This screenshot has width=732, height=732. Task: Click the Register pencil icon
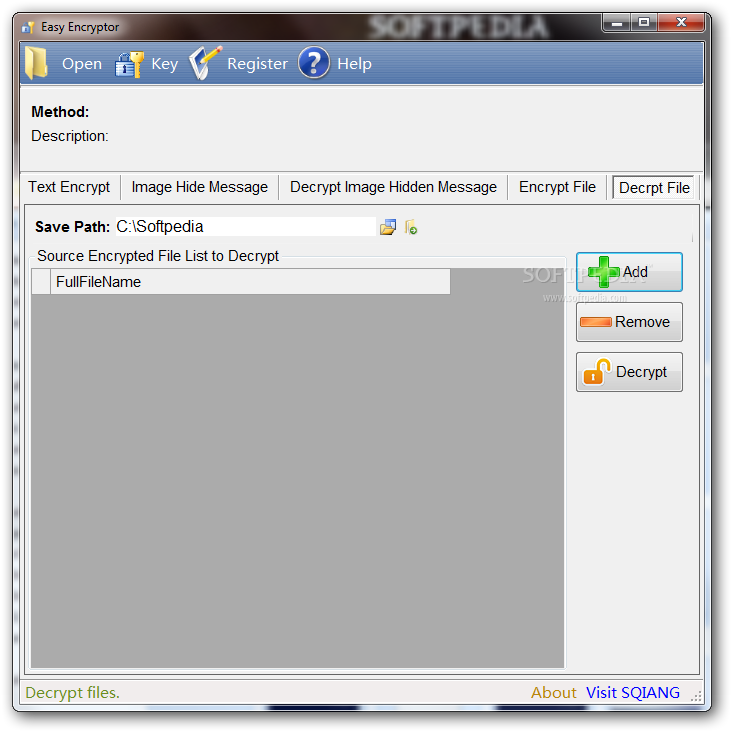tap(204, 63)
